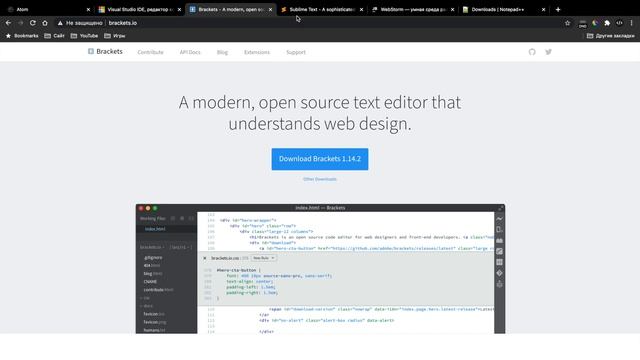Open the API Docs nav link
The image size is (640, 360).
click(190, 52)
